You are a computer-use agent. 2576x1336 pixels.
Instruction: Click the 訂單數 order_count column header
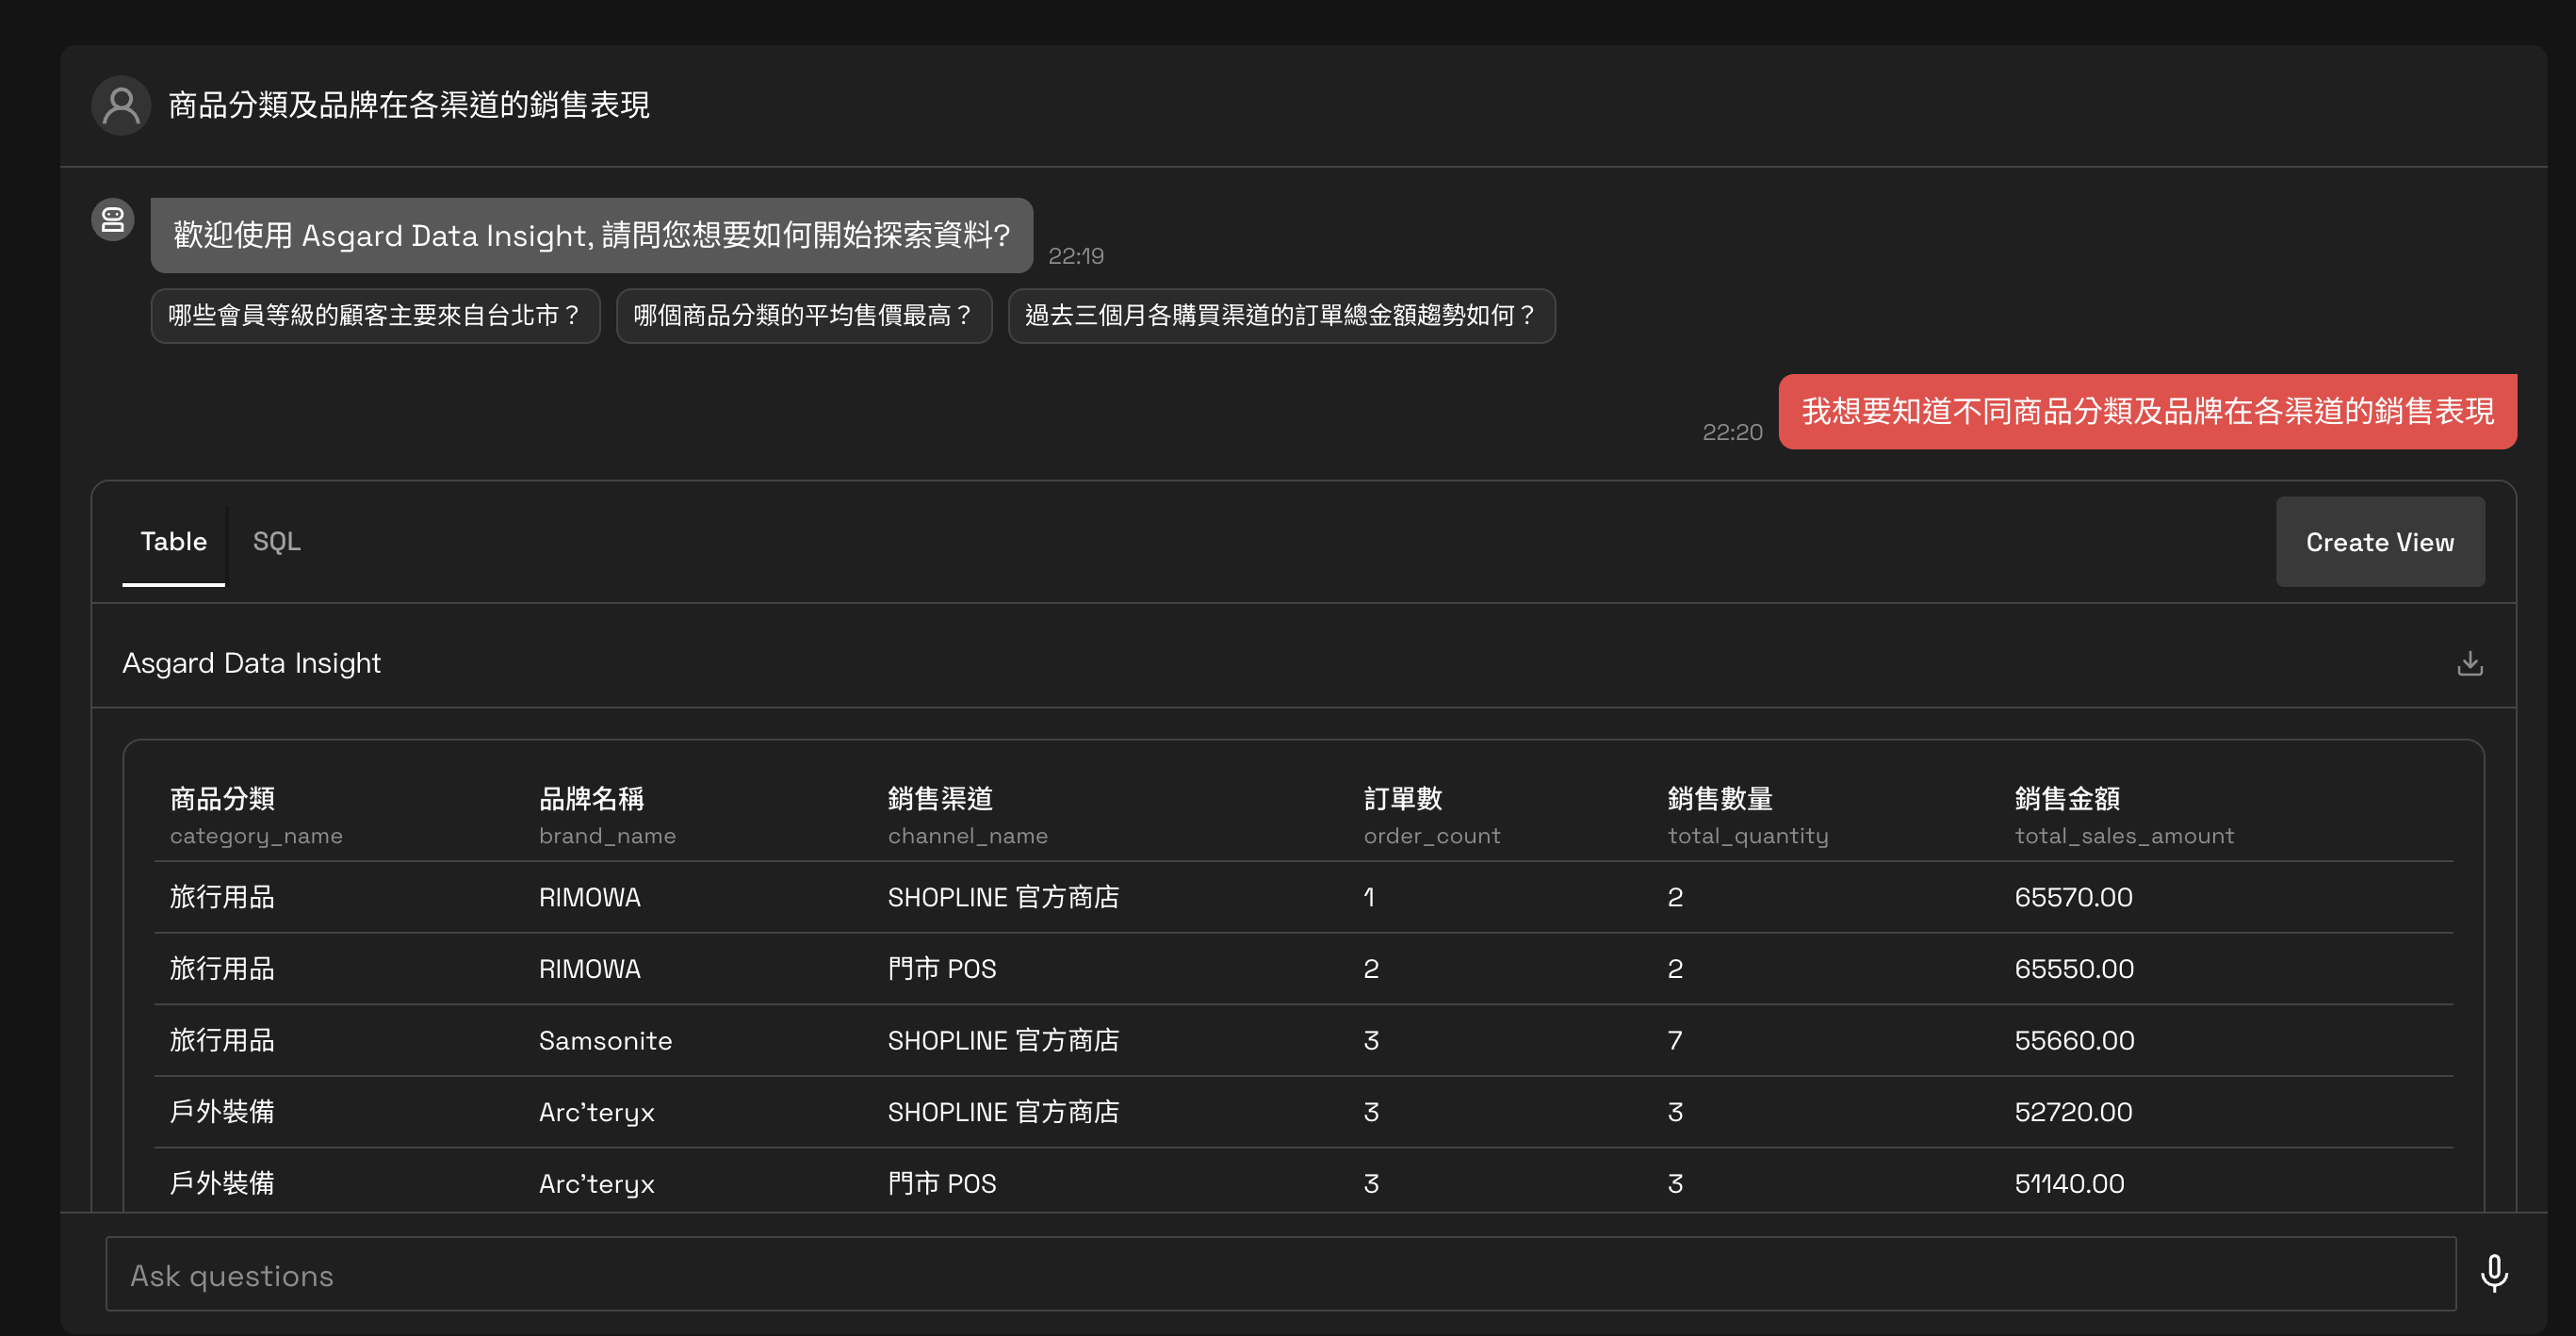1432,815
